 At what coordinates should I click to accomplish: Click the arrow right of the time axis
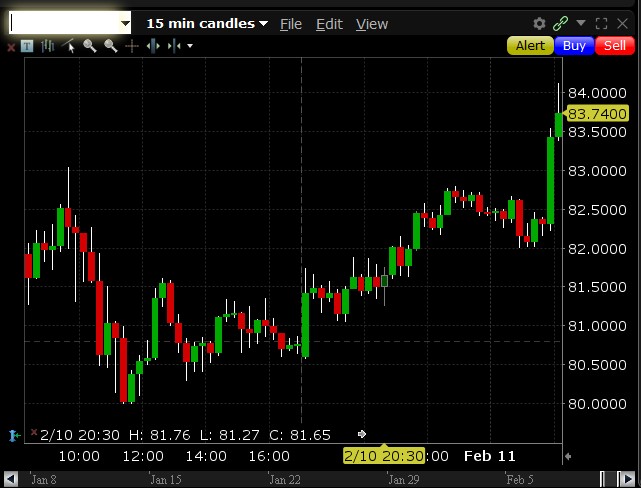pos(567,456)
